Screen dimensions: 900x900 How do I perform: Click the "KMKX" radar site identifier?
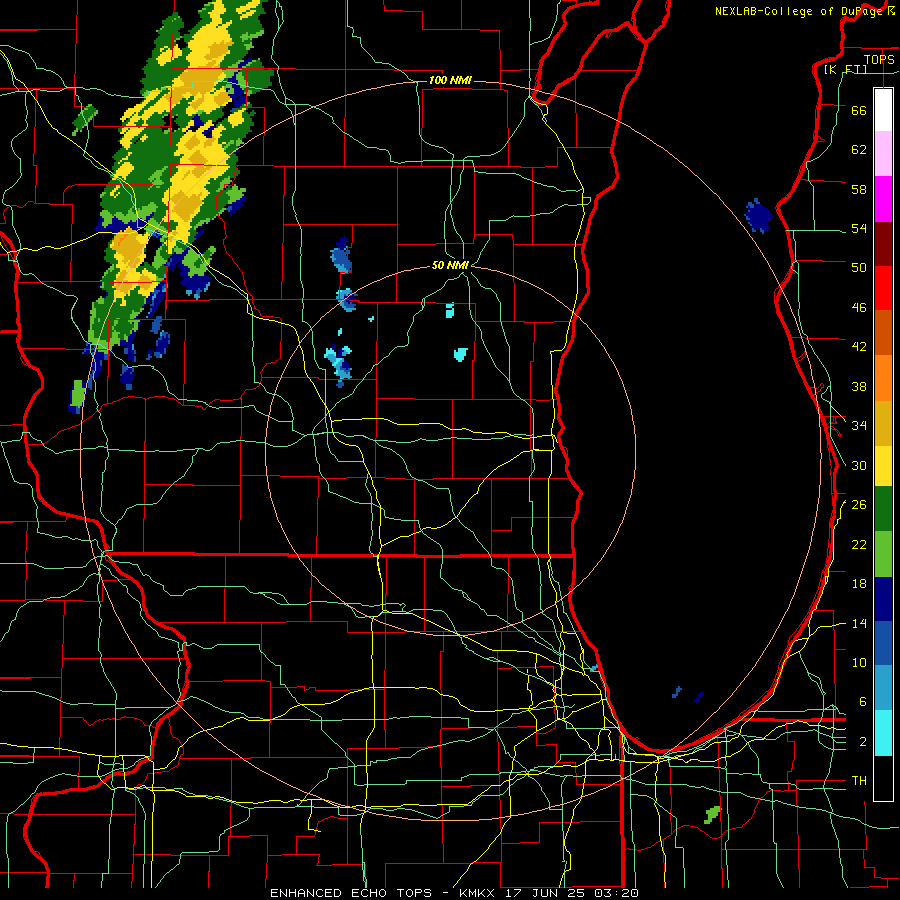tap(479, 893)
